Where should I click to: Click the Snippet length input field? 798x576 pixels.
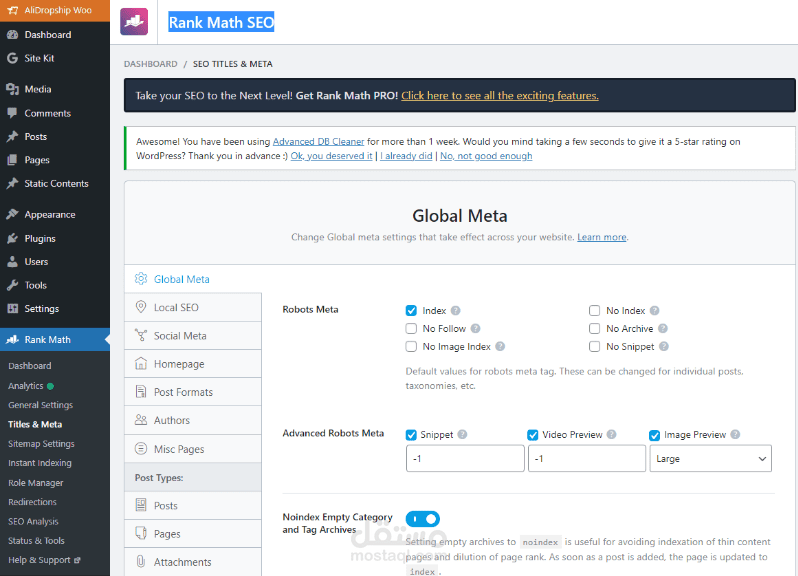click(465, 458)
